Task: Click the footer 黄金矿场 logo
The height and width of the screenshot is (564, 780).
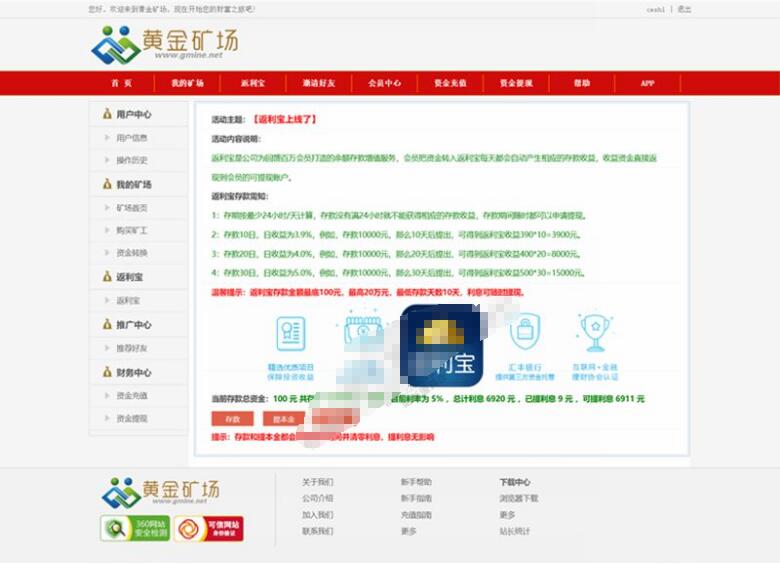Action: click(x=161, y=492)
